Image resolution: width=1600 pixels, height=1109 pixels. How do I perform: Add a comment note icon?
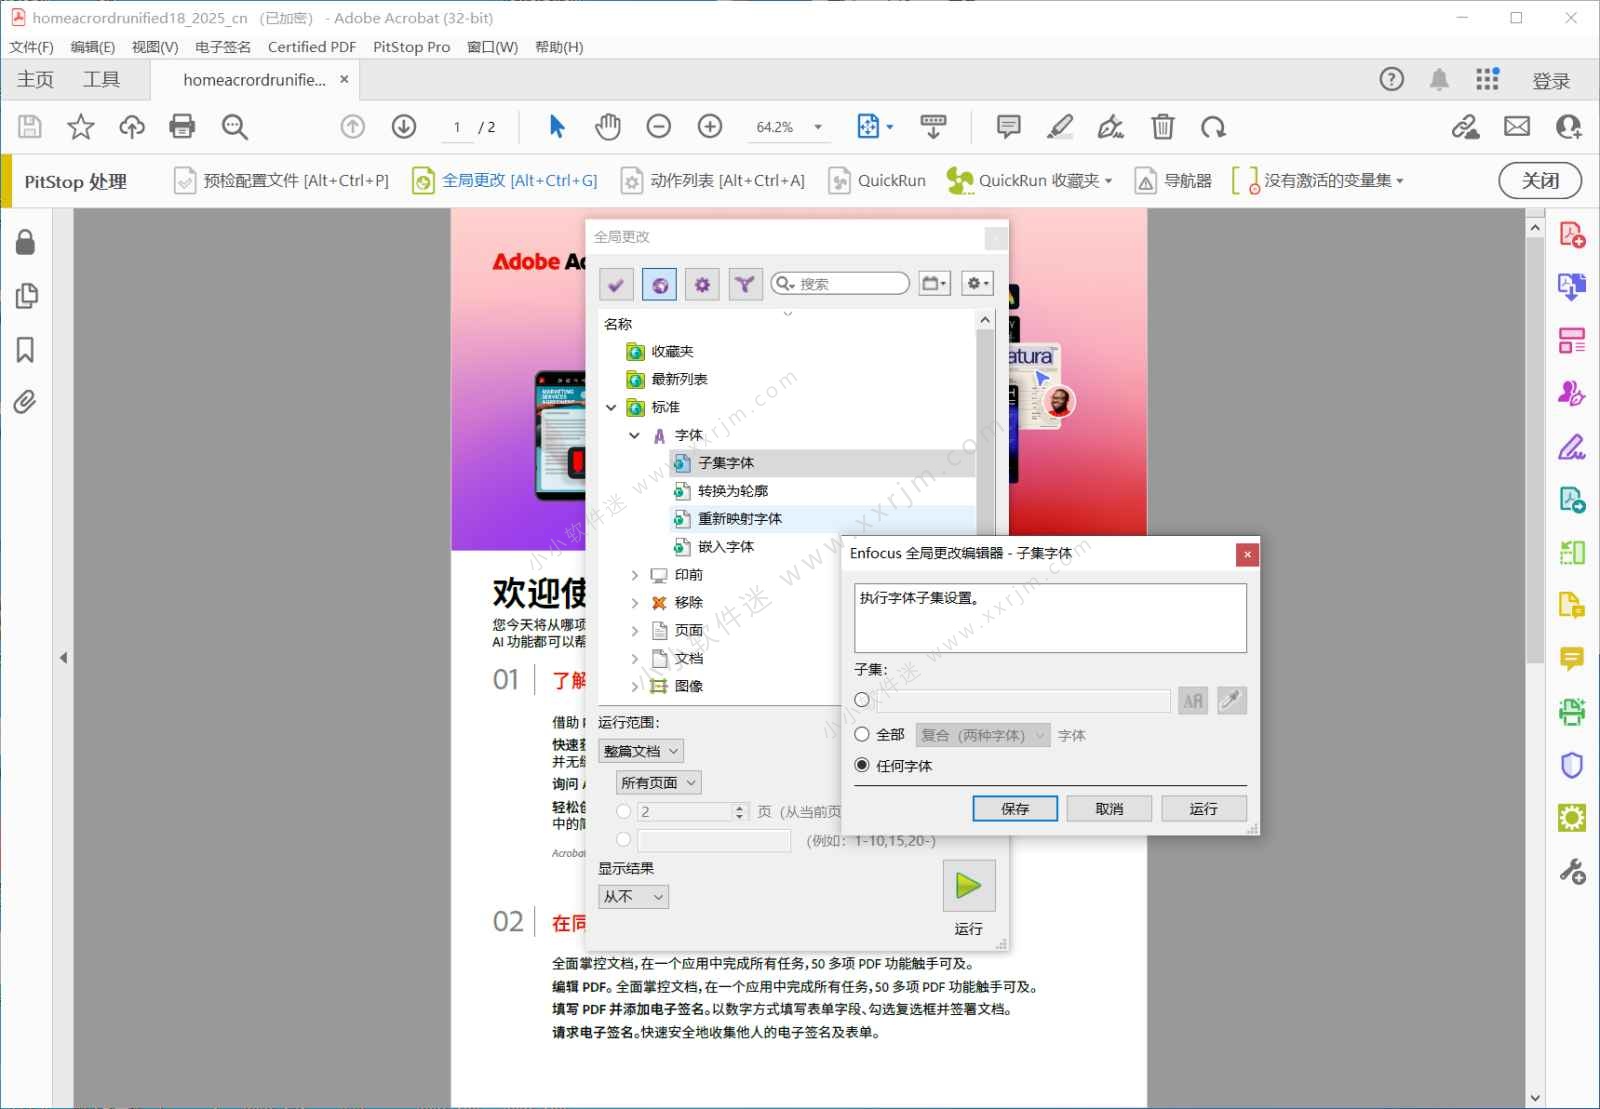click(1008, 126)
